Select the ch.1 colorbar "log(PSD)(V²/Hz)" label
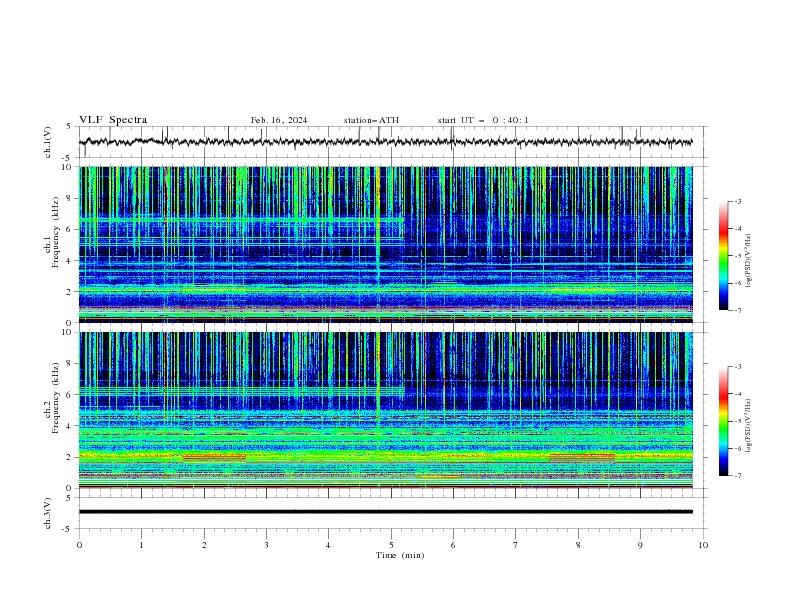792x612 pixels. (x=749, y=261)
